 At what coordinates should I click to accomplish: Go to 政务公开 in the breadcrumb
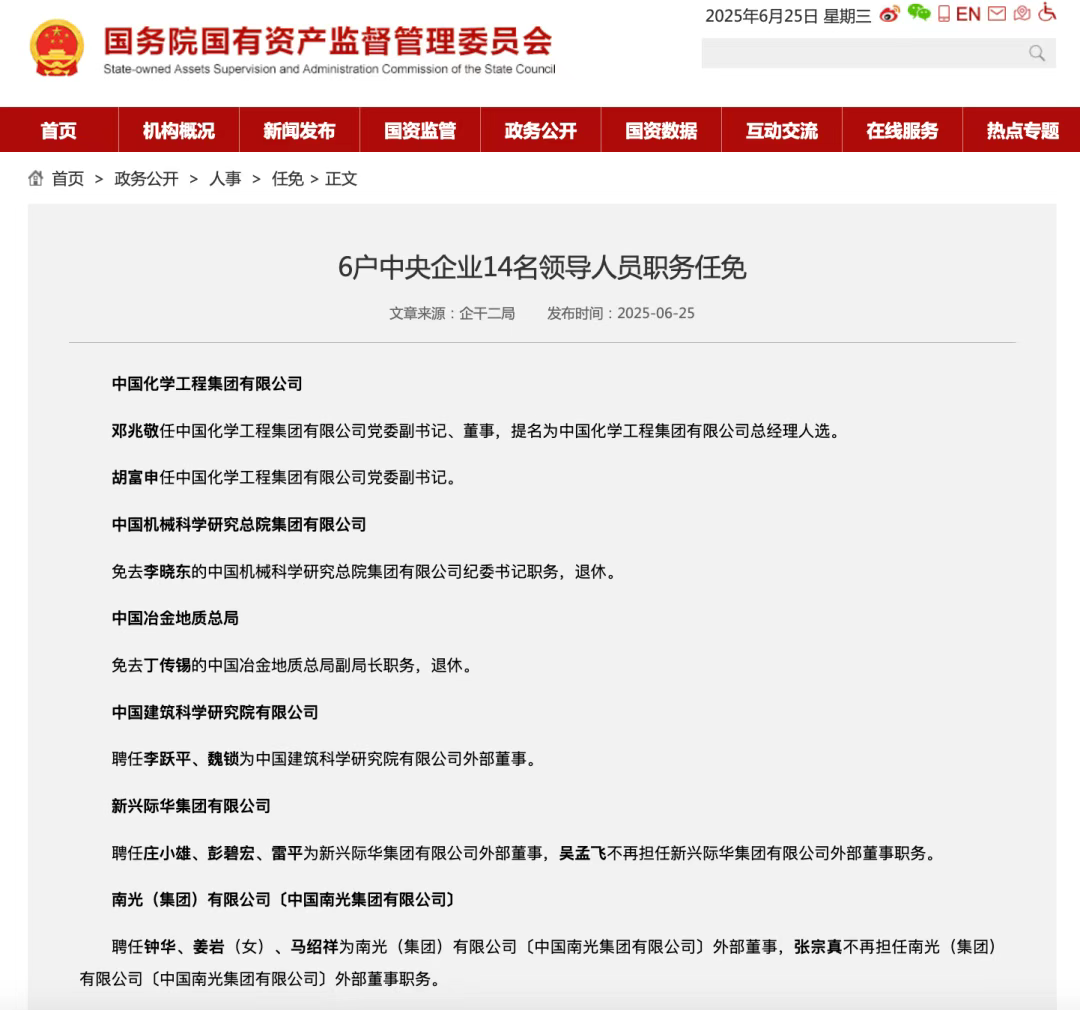146,179
